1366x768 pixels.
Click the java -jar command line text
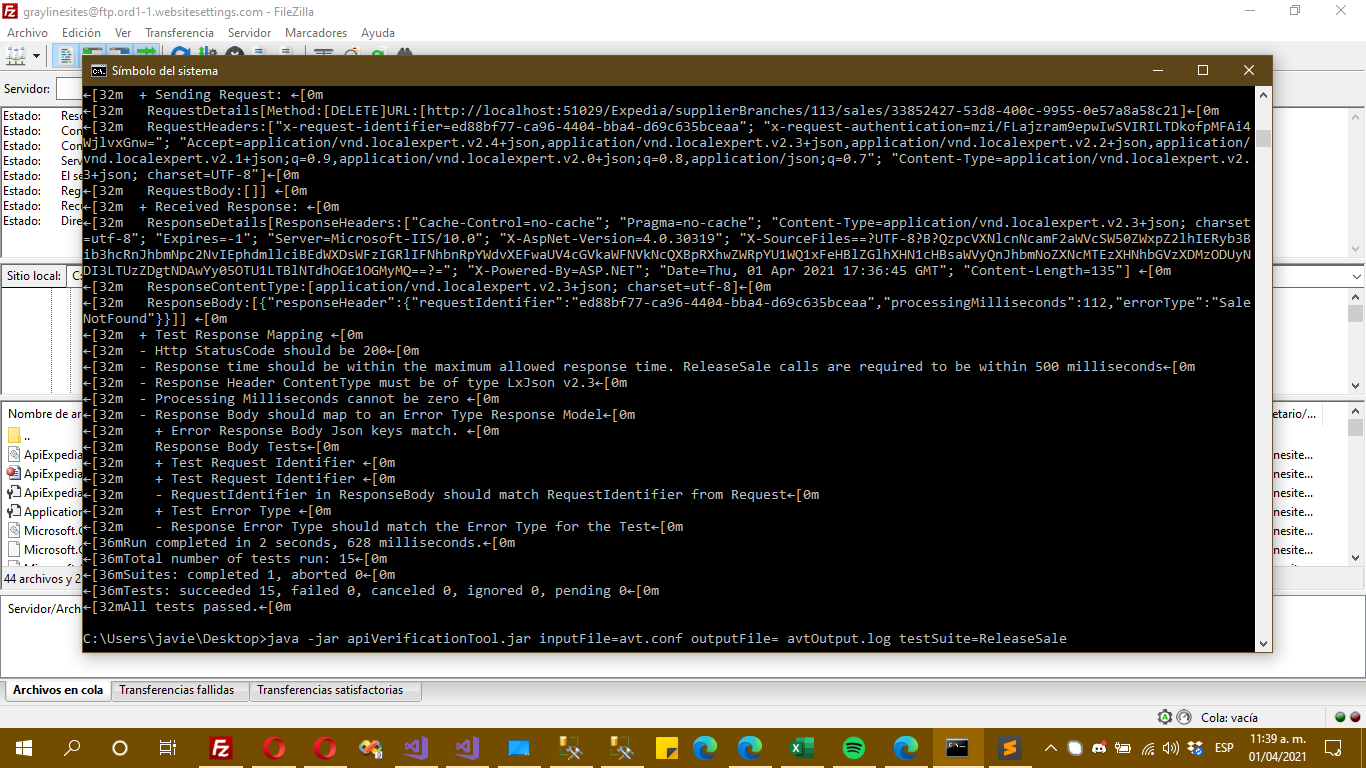coord(667,638)
